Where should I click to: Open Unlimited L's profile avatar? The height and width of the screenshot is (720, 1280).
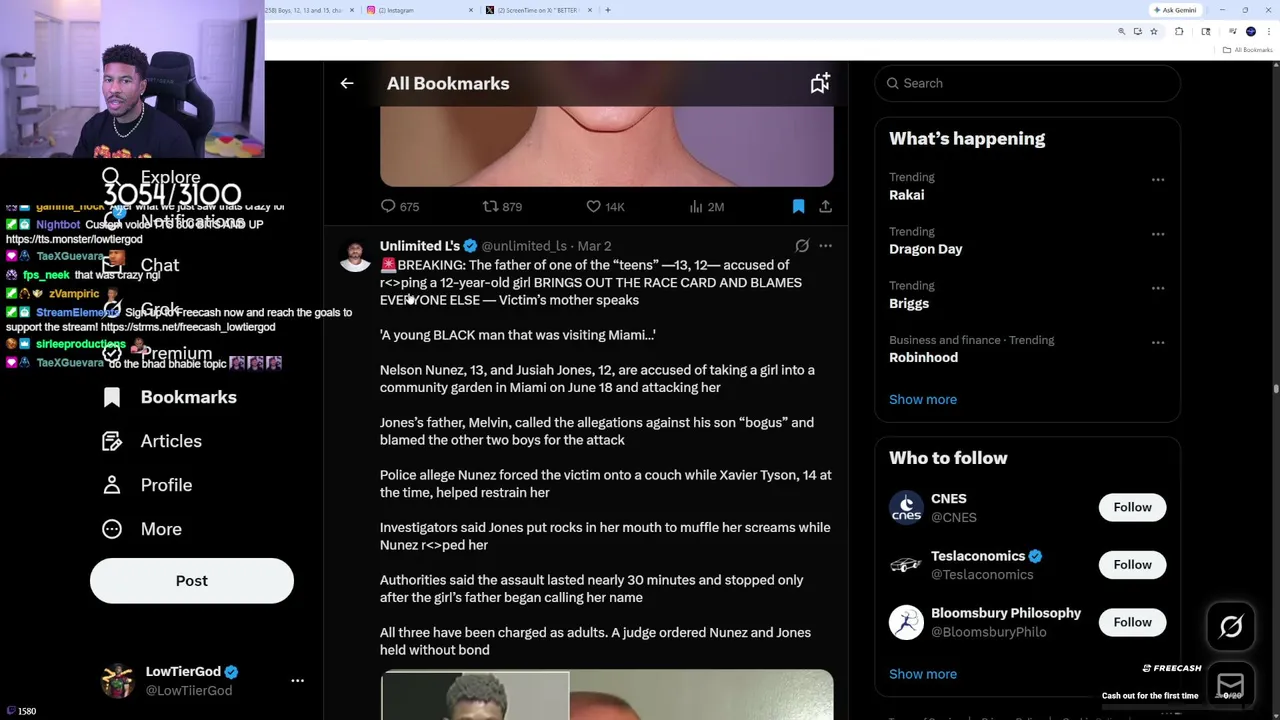tap(355, 256)
